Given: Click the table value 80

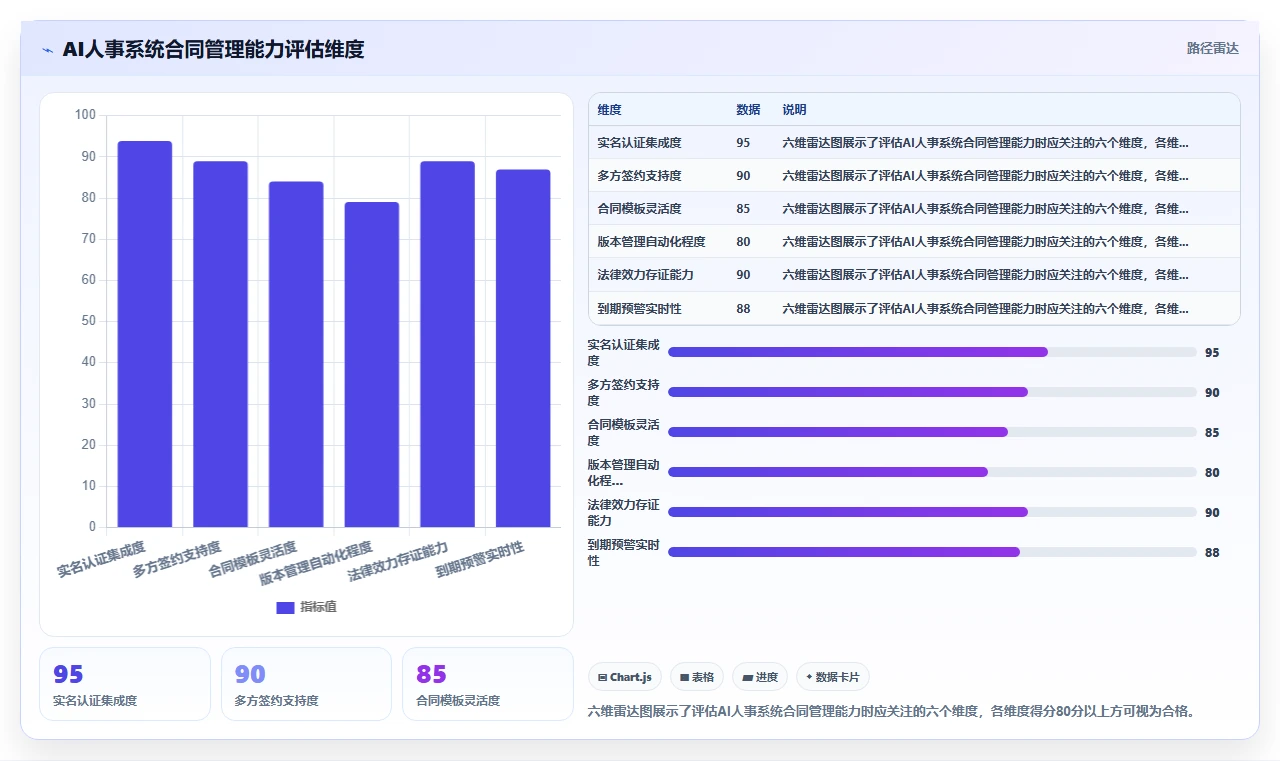Looking at the screenshot, I should pyautogui.click(x=743, y=242).
